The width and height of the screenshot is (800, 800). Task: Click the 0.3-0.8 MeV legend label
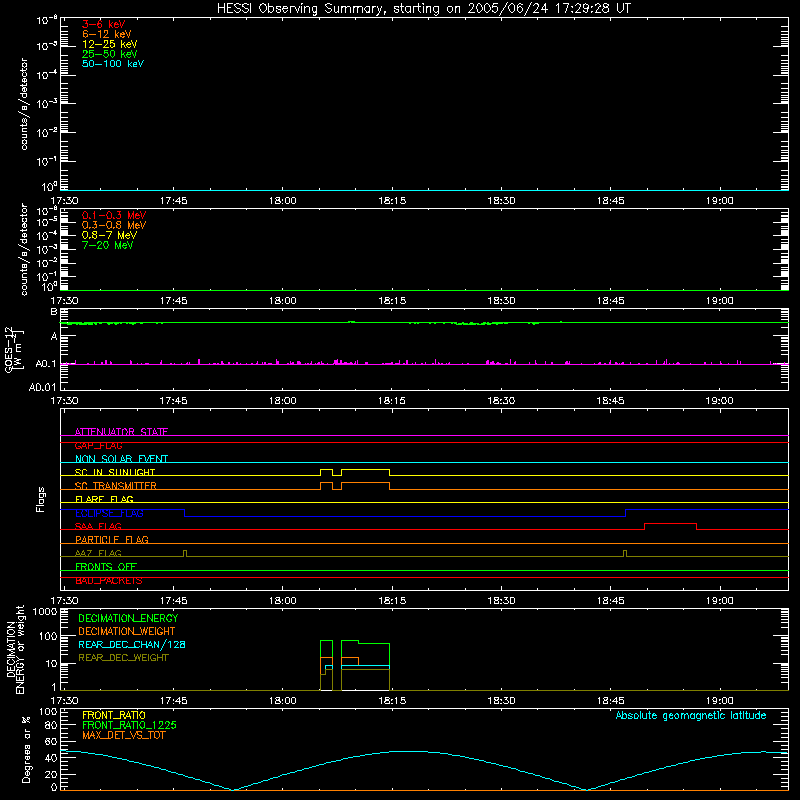point(114,225)
